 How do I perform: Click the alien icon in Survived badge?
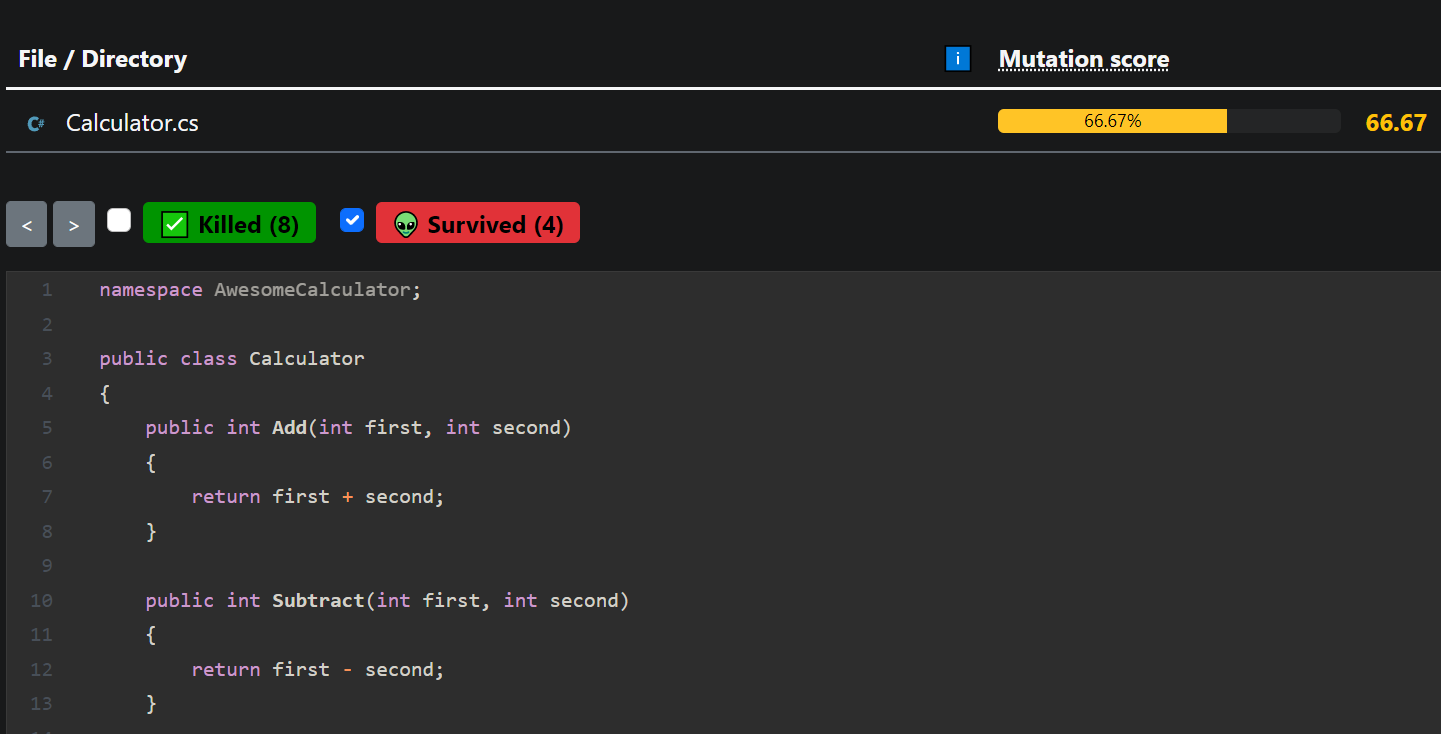click(405, 225)
